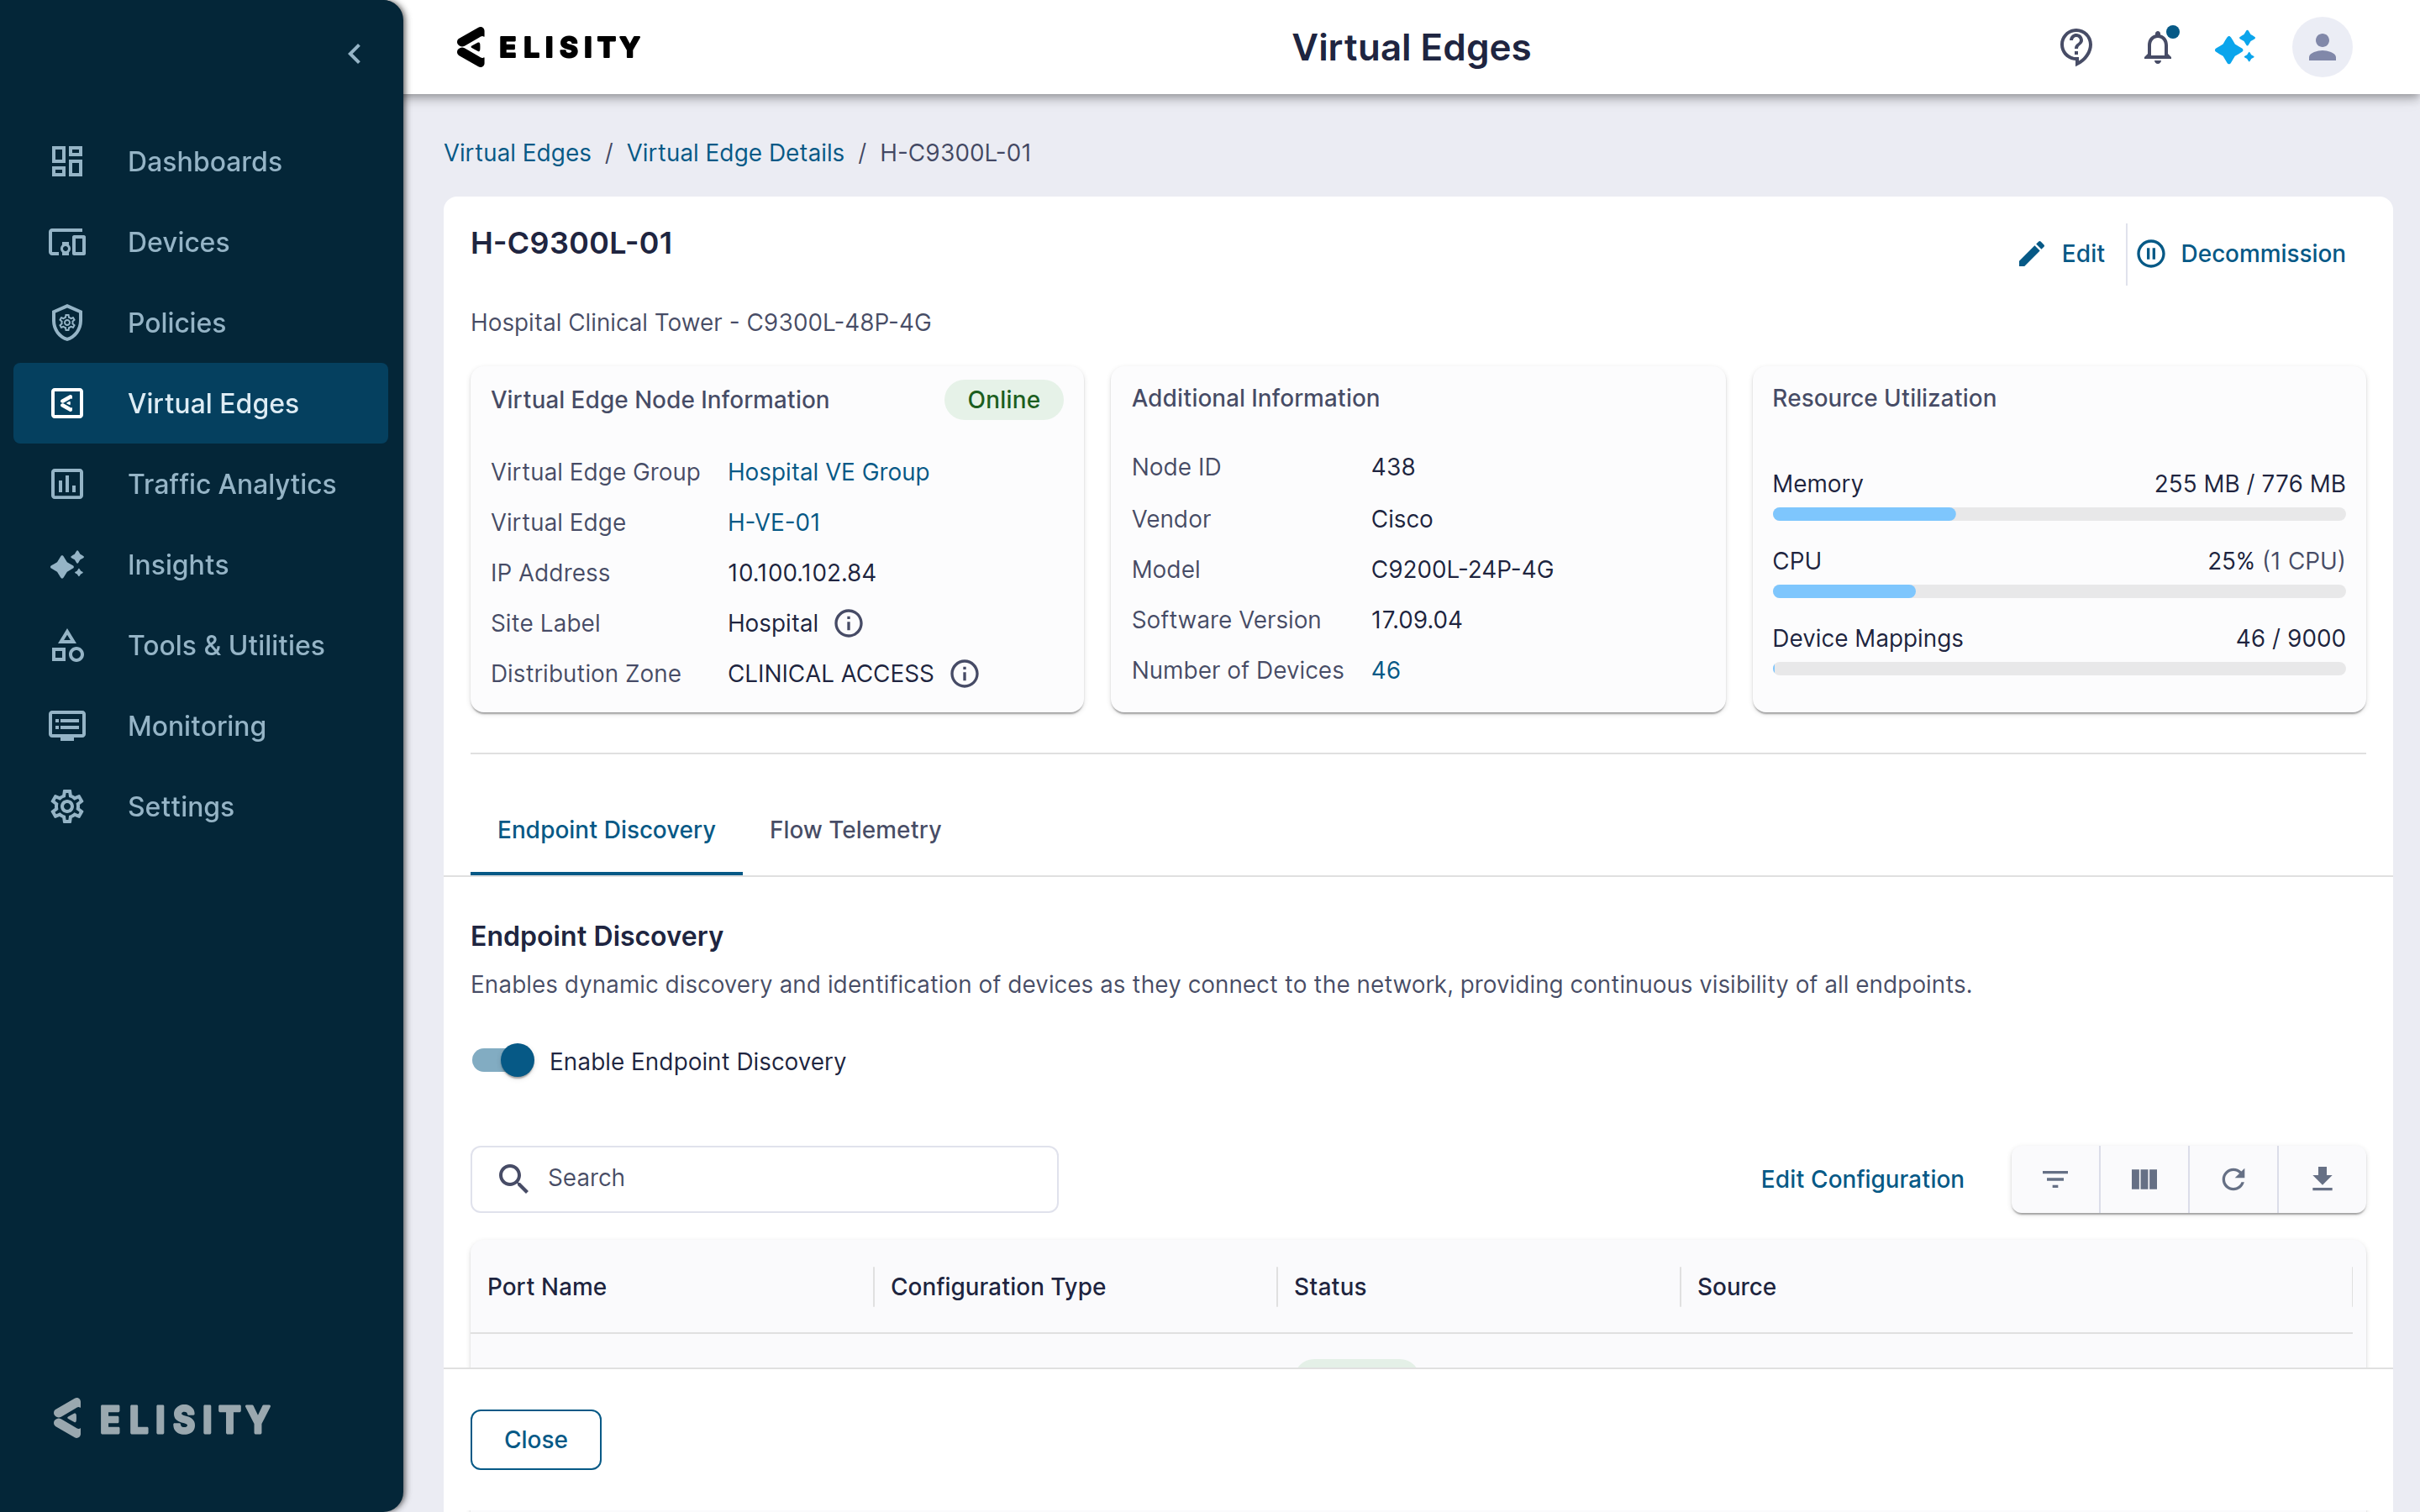The image size is (2420, 1512).
Task: Open Policies menu label
Action: coord(177,322)
